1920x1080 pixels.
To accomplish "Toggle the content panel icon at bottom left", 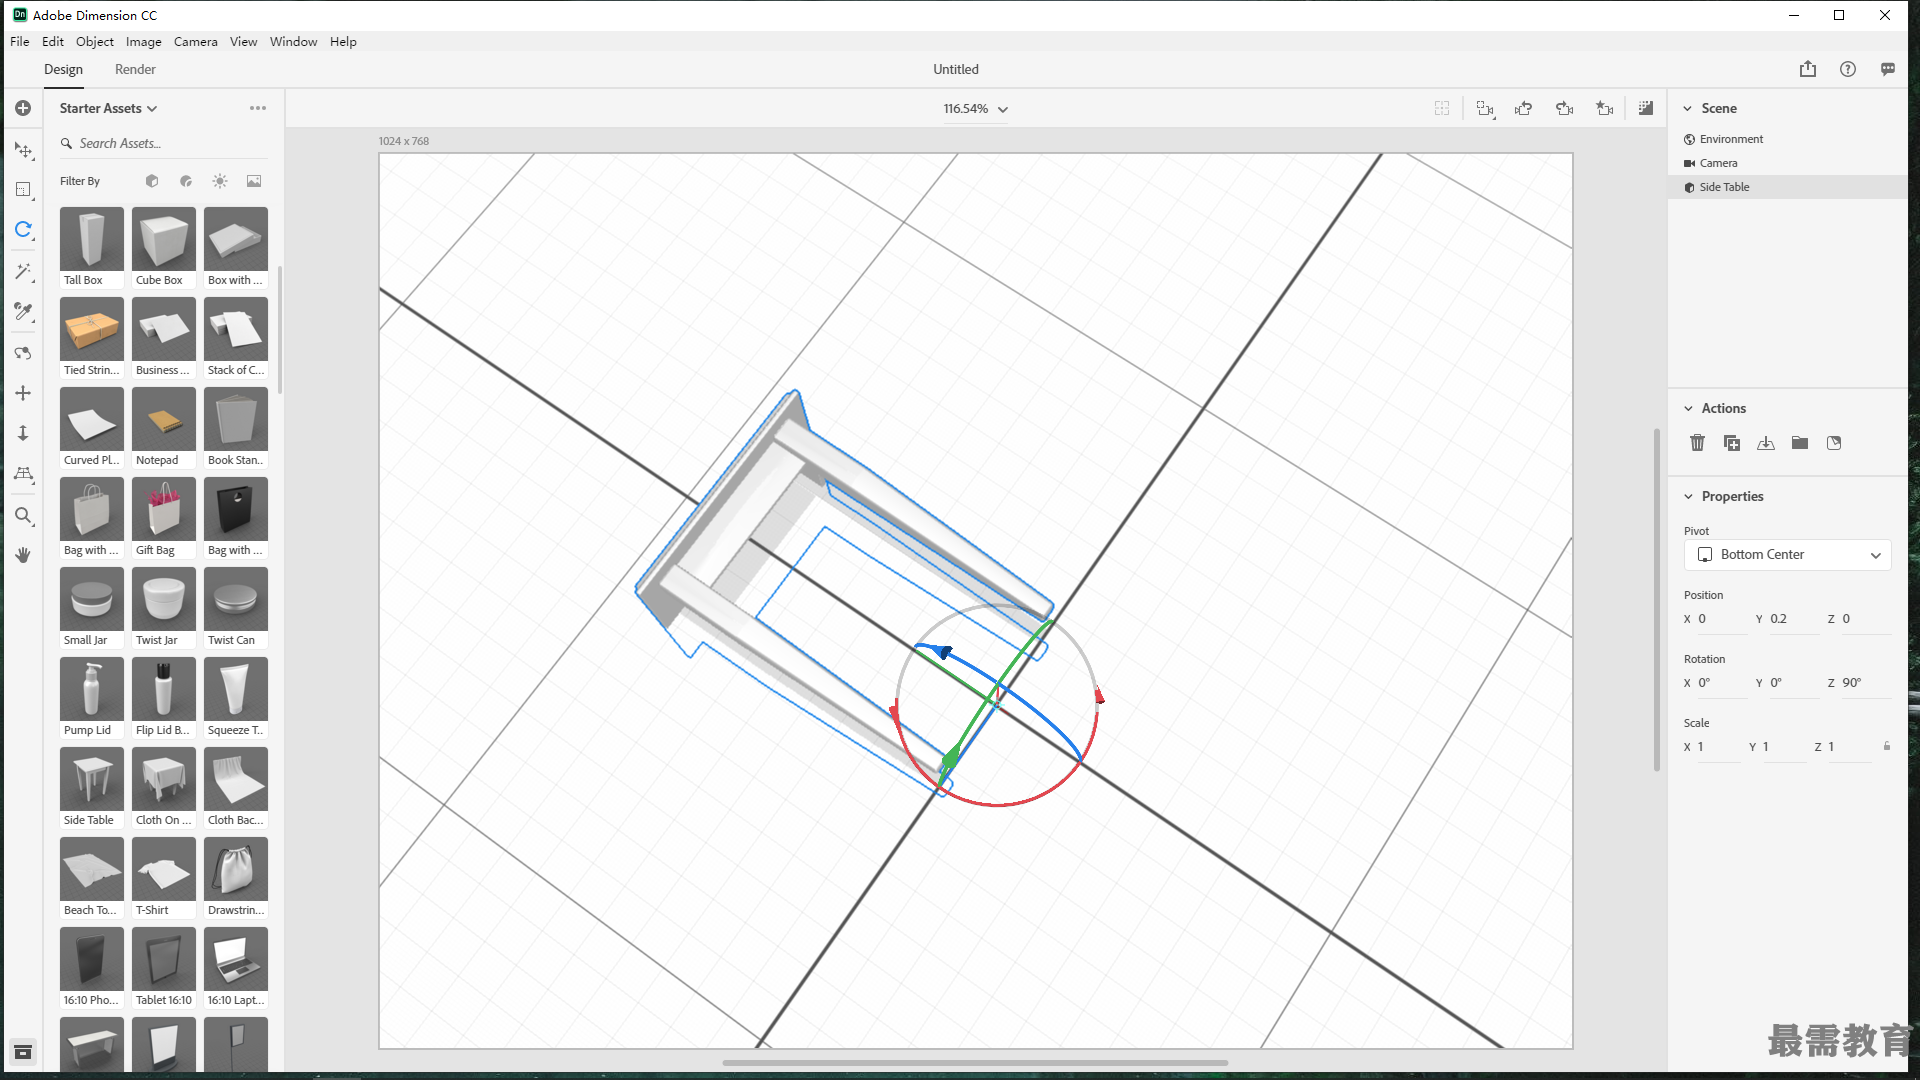I will point(23,1052).
